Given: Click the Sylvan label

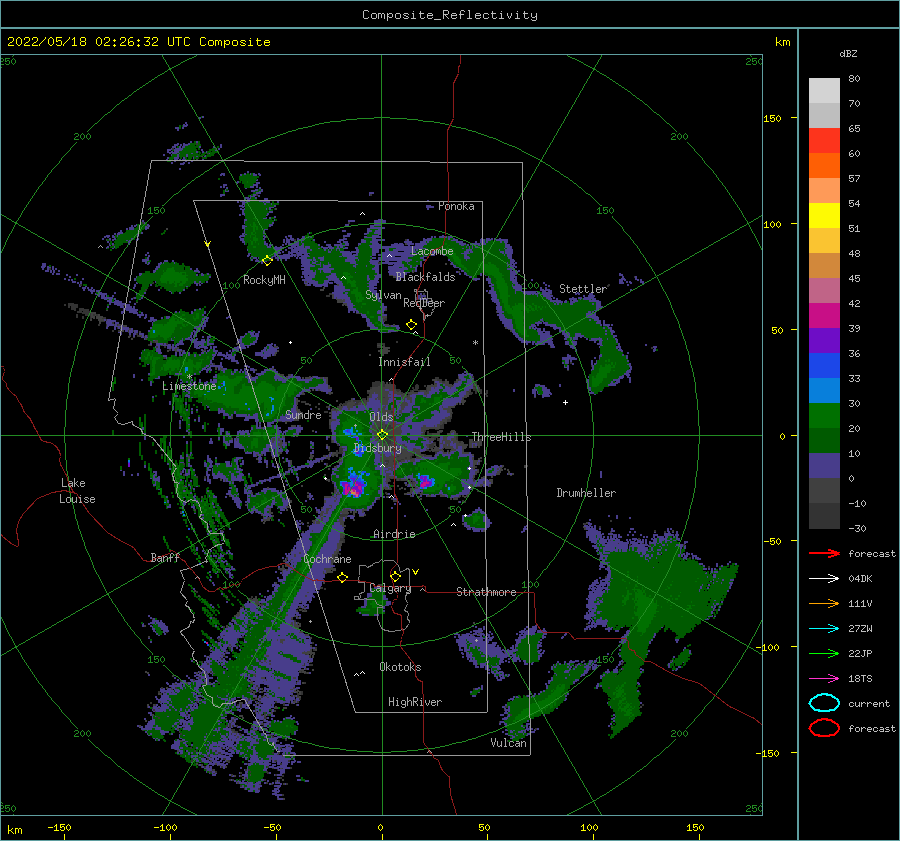Looking at the screenshot, I should point(383,295).
